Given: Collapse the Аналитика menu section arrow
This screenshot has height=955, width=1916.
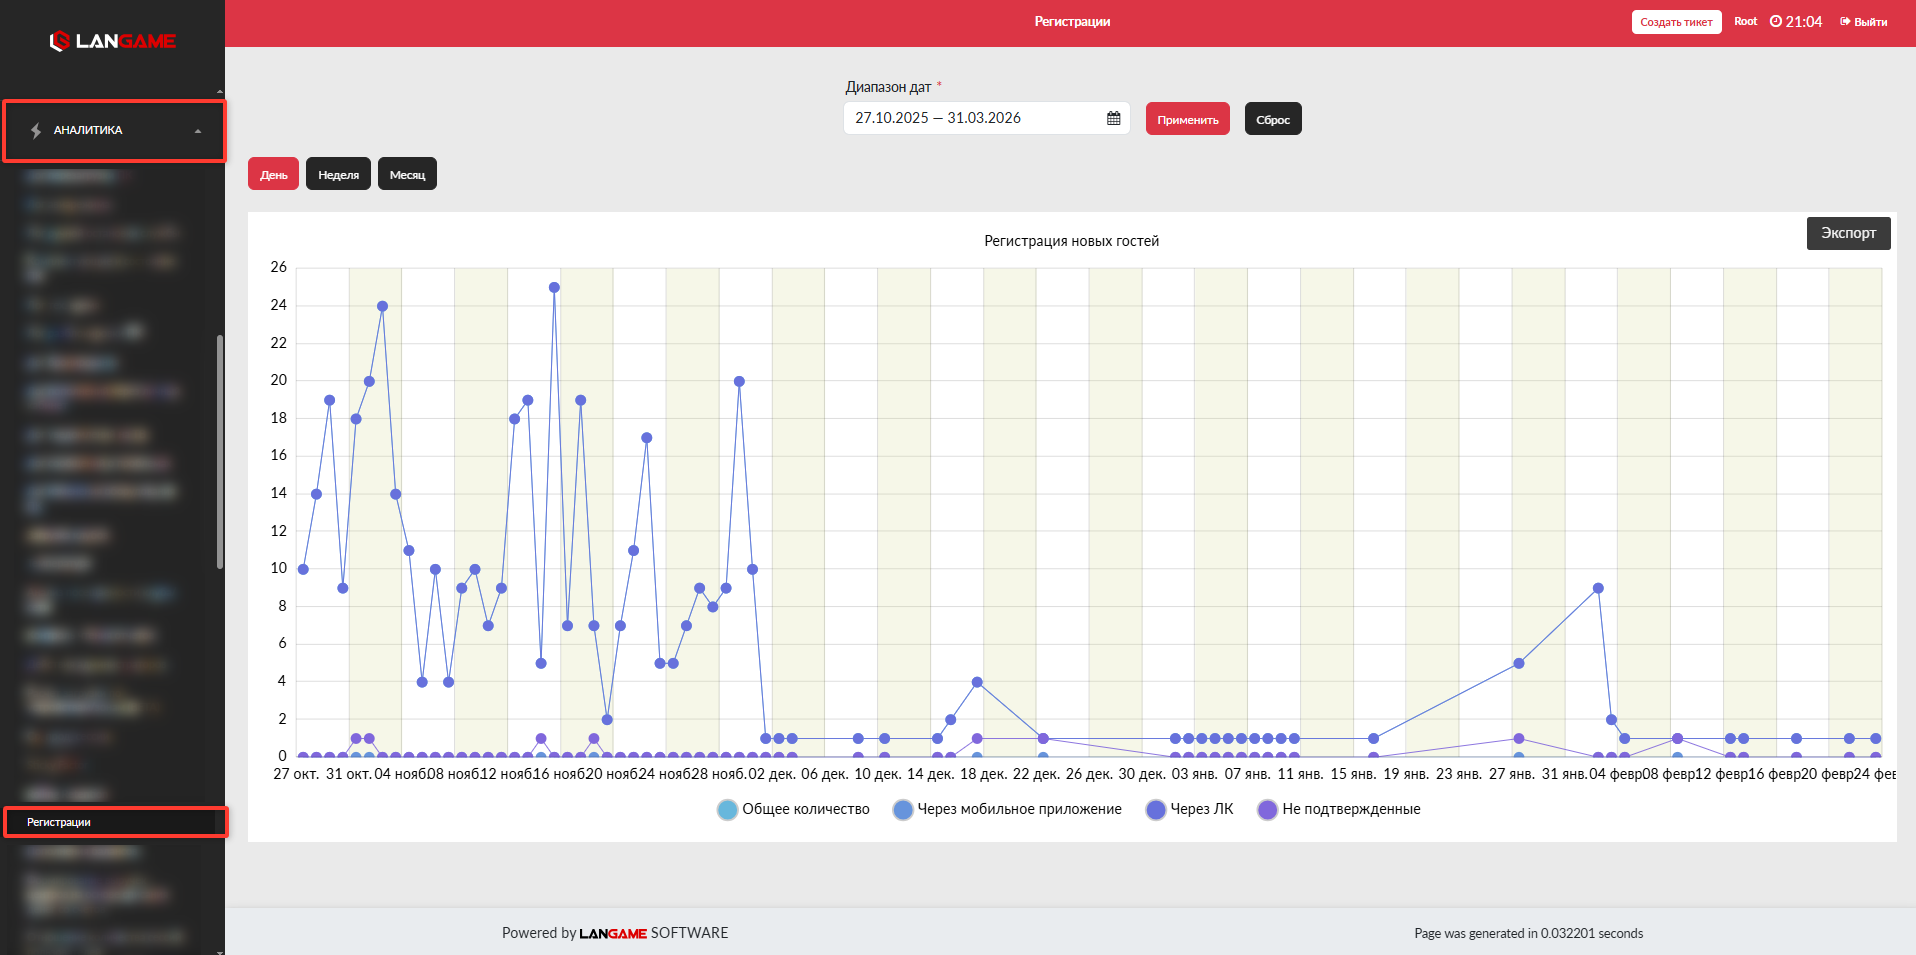Looking at the screenshot, I should click(198, 131).
